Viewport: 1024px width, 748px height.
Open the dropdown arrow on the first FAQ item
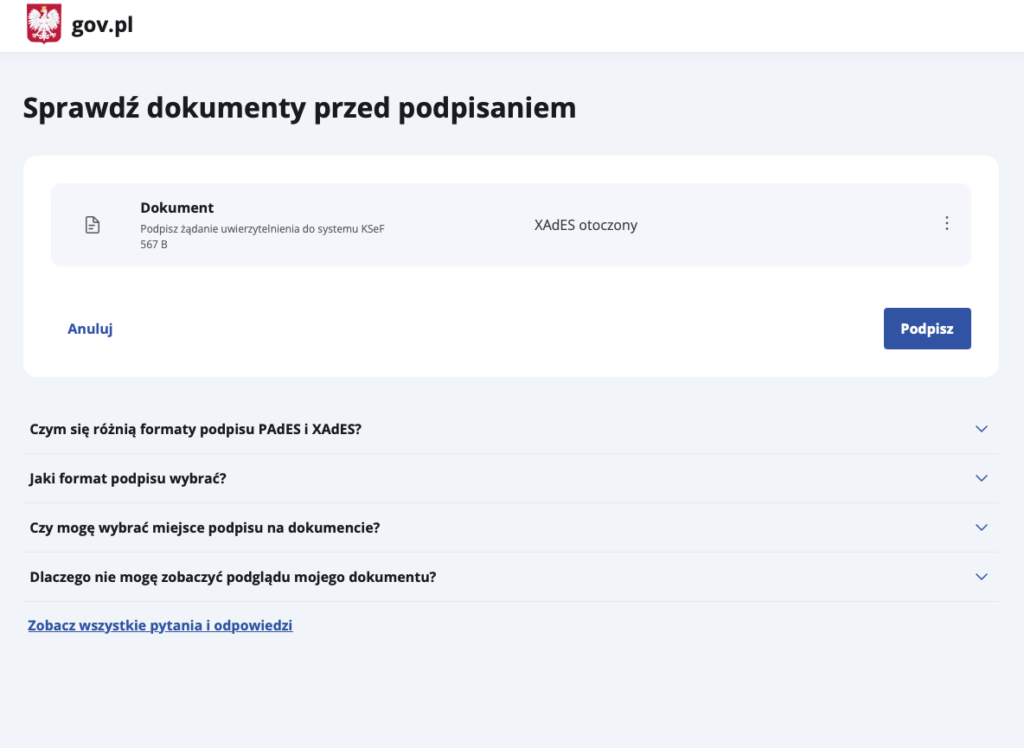pyautogui.click(x=980, y=428)
